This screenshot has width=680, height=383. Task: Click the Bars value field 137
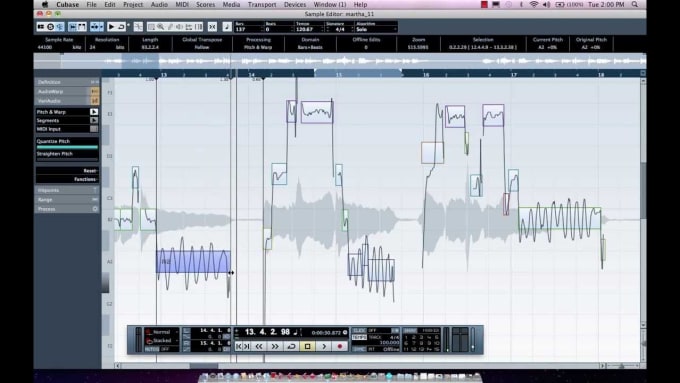point(248,29)
